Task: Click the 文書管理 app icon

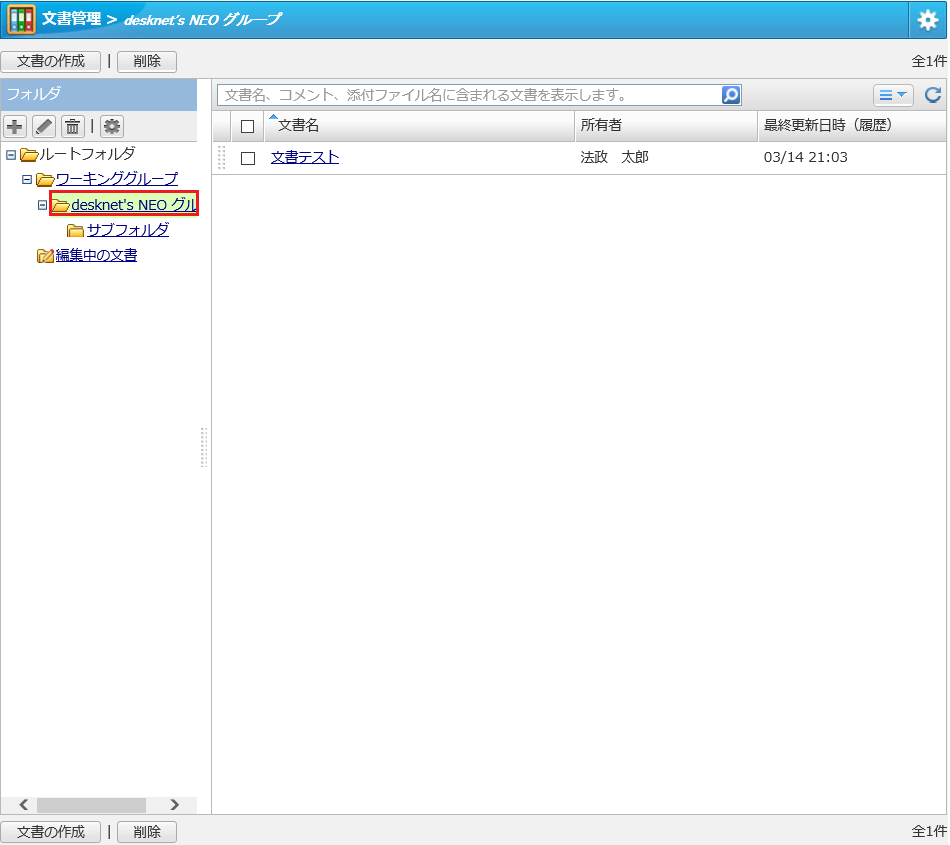Action: coord(21,19)
